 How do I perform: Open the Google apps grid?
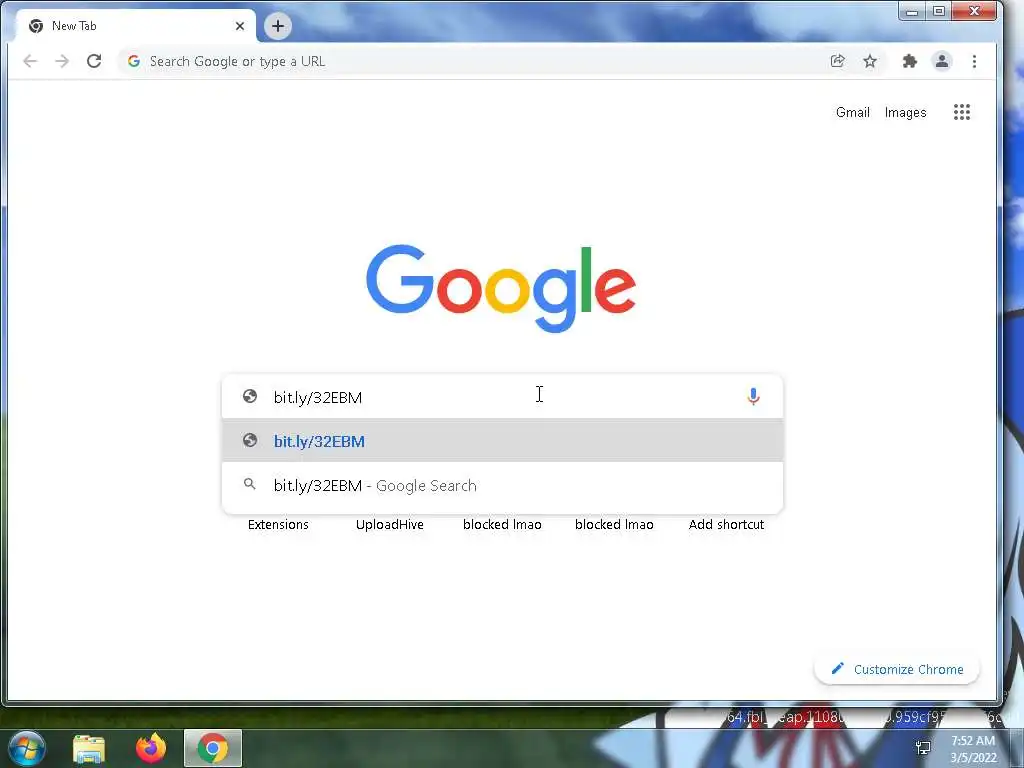point(961,112)
